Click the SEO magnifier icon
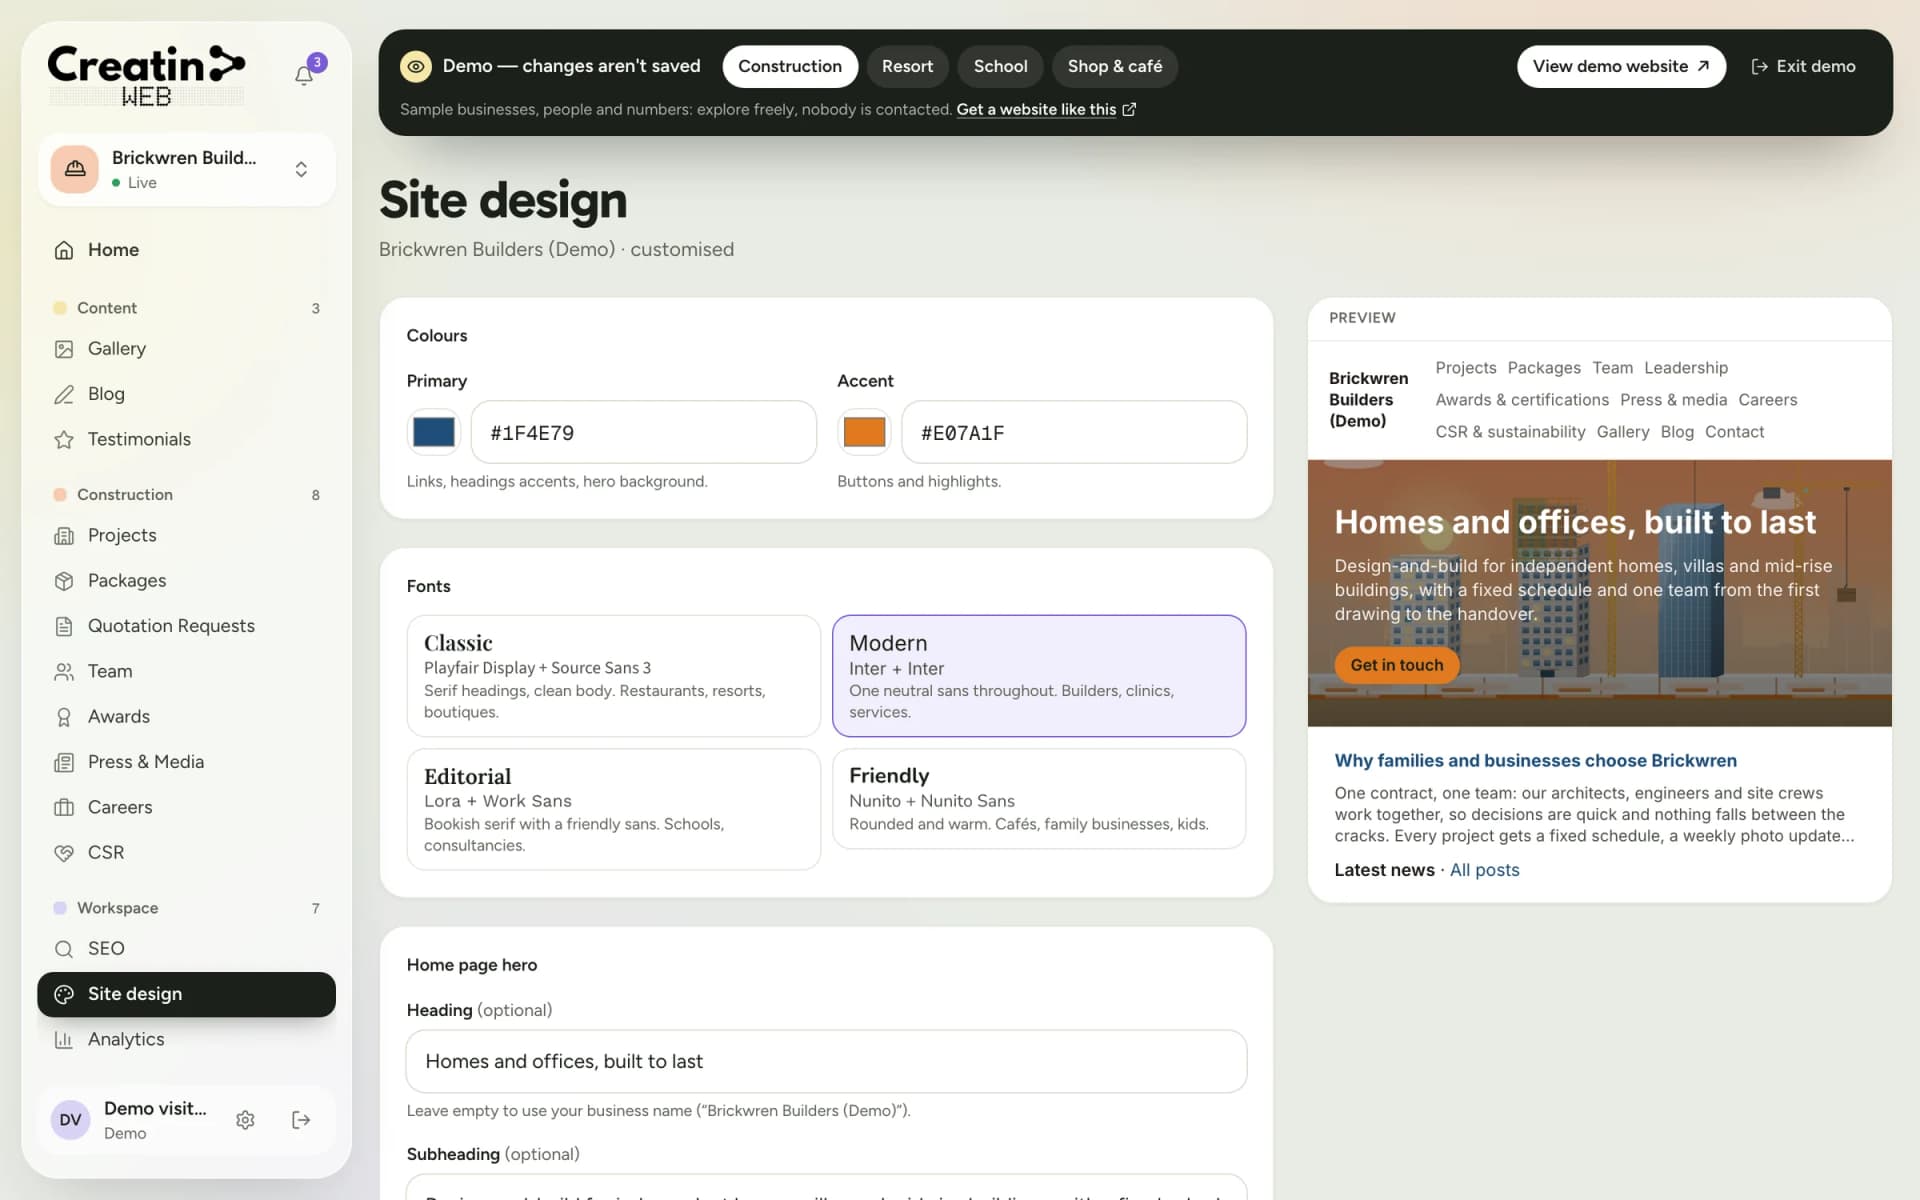1920x1200 pixels. pyautogui.click(x=64, y=949)
